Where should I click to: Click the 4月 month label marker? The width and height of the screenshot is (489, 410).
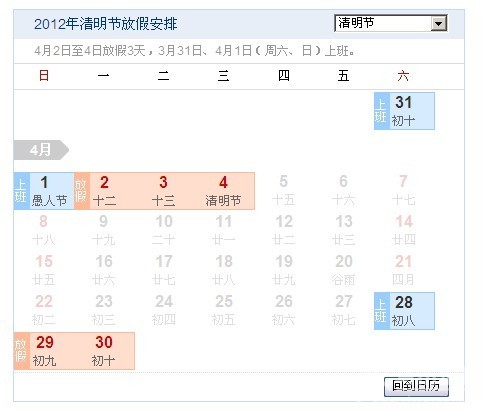pyautogui.click(x=41, y=150)
